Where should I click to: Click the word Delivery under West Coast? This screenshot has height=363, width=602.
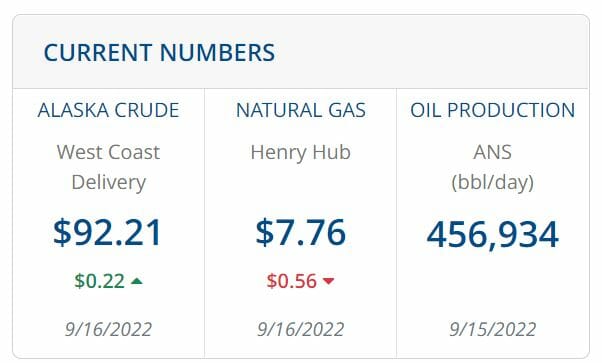(109, 182)
